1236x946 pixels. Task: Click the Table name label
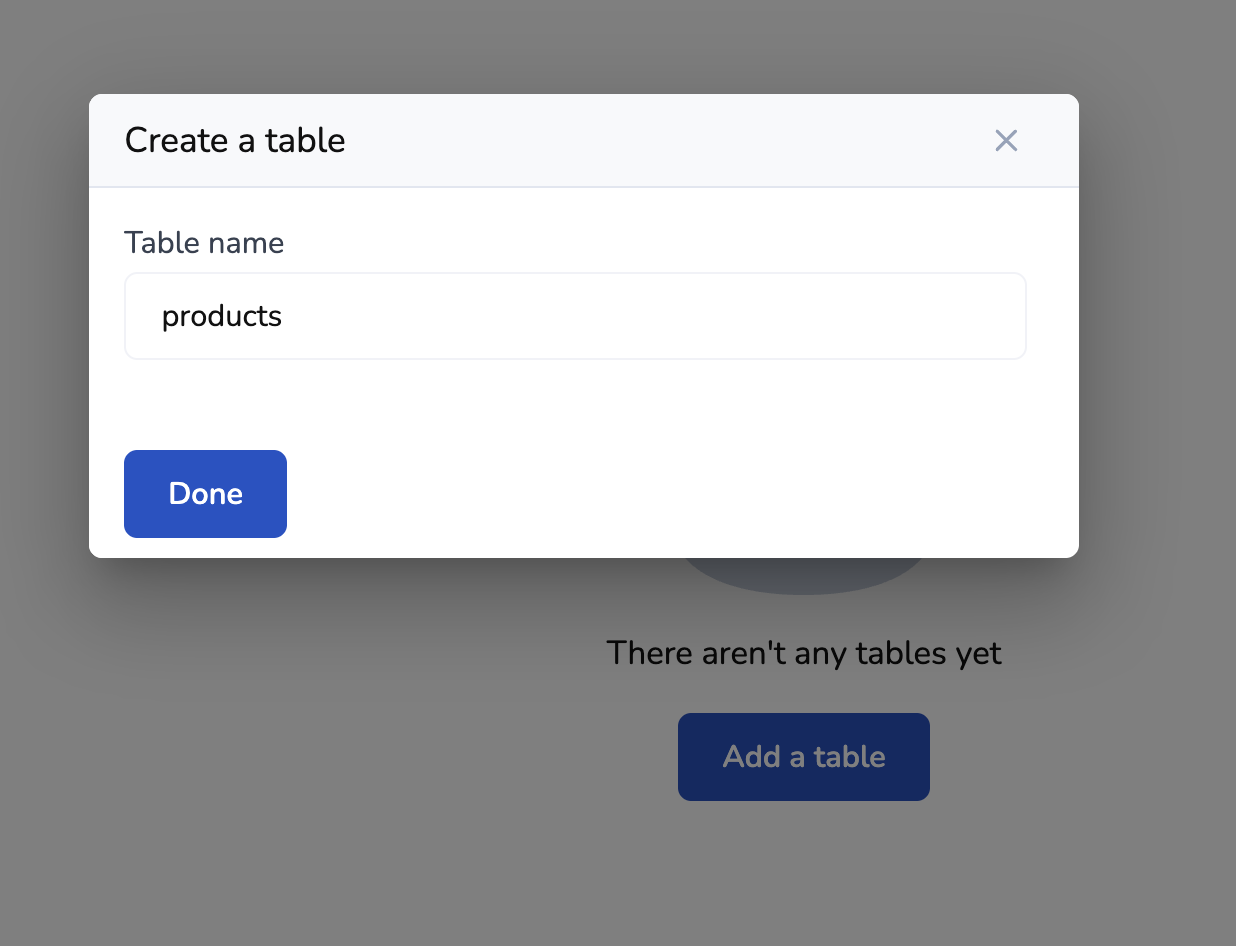pos(204,243)
